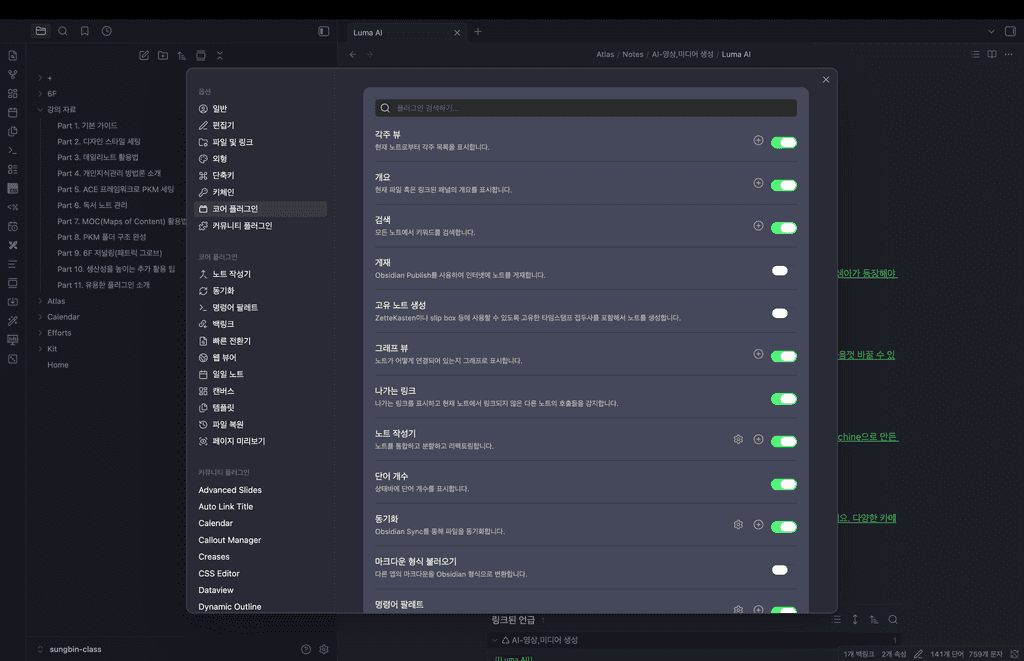Open Sync plugin settings gear
The width and height of the screenshot is (1024, 661).
[x=738, y=524]
